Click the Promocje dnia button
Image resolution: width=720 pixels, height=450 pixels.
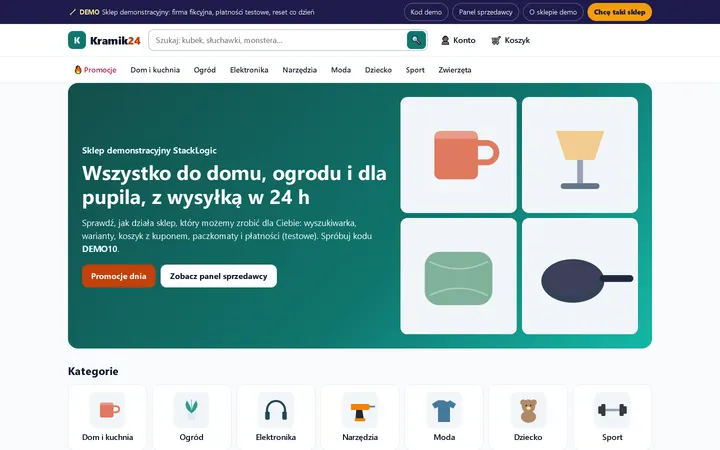pyautogui.click(x=118, y=276)
